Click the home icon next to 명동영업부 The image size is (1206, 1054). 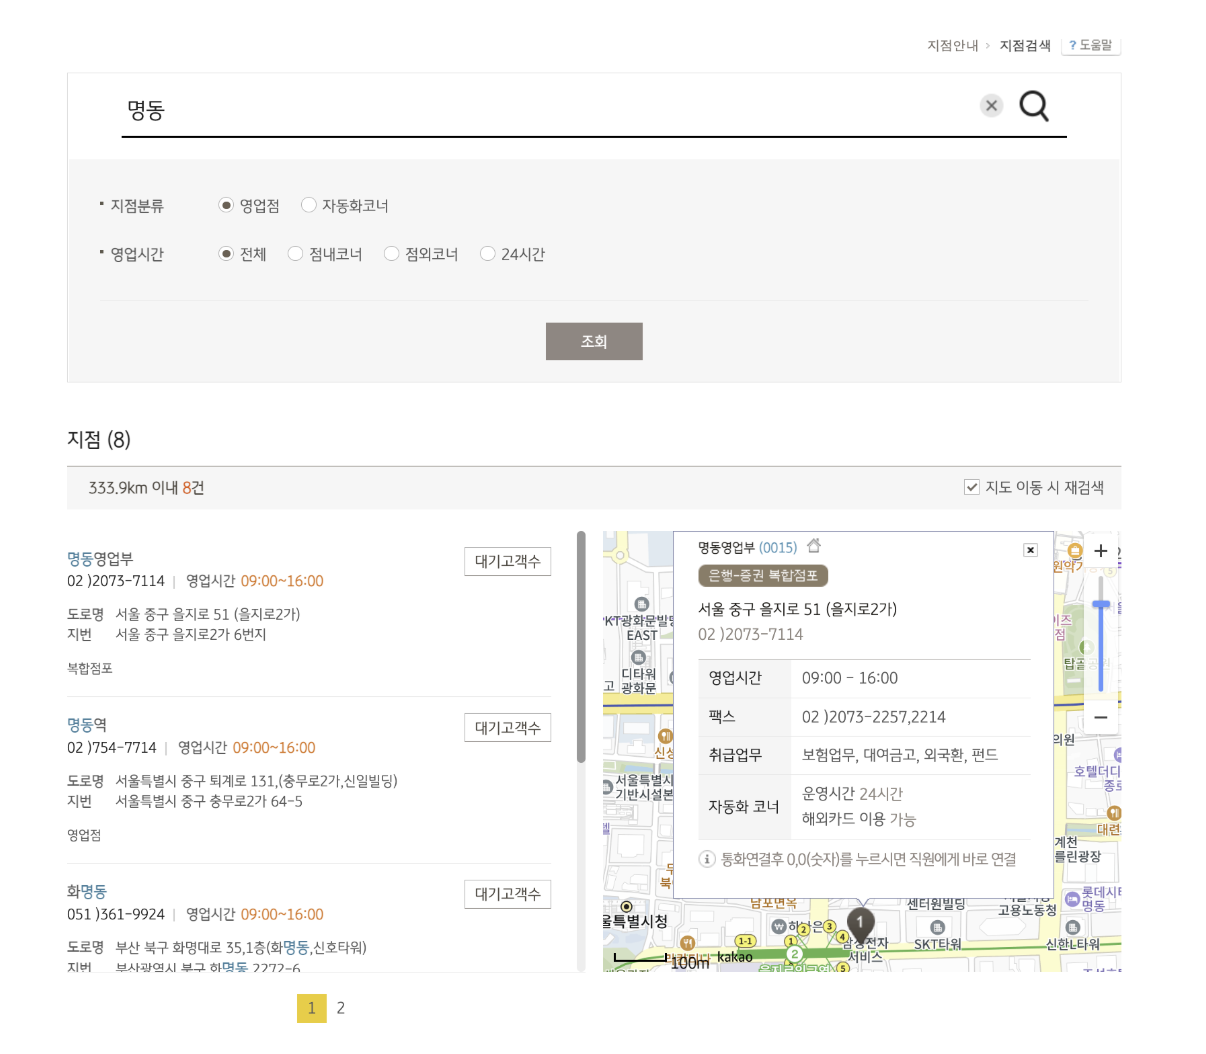(x=814, y=547)
